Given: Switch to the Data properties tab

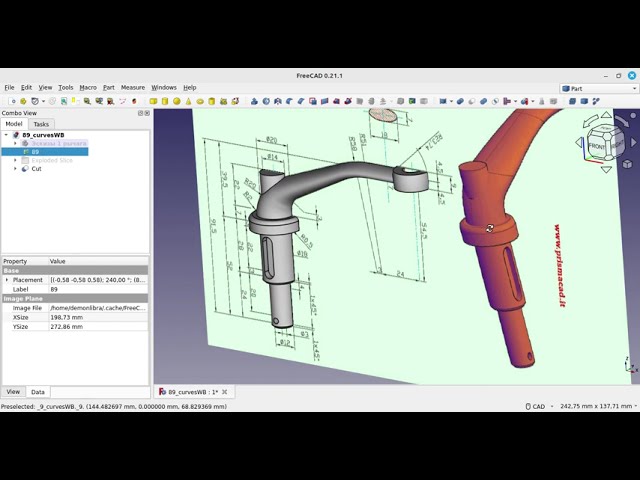Looking at the screenshot, I should tap(38, 392).
